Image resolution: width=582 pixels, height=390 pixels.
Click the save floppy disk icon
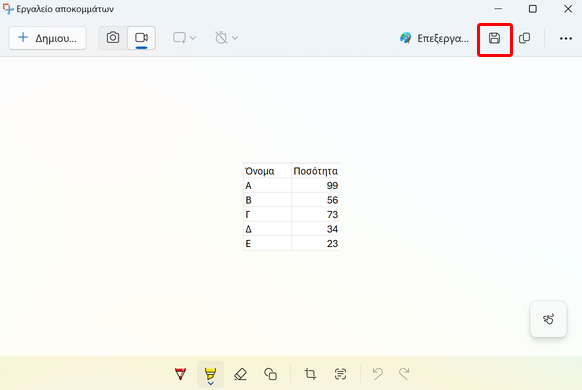pyautogui.click(x=494, y=38)
